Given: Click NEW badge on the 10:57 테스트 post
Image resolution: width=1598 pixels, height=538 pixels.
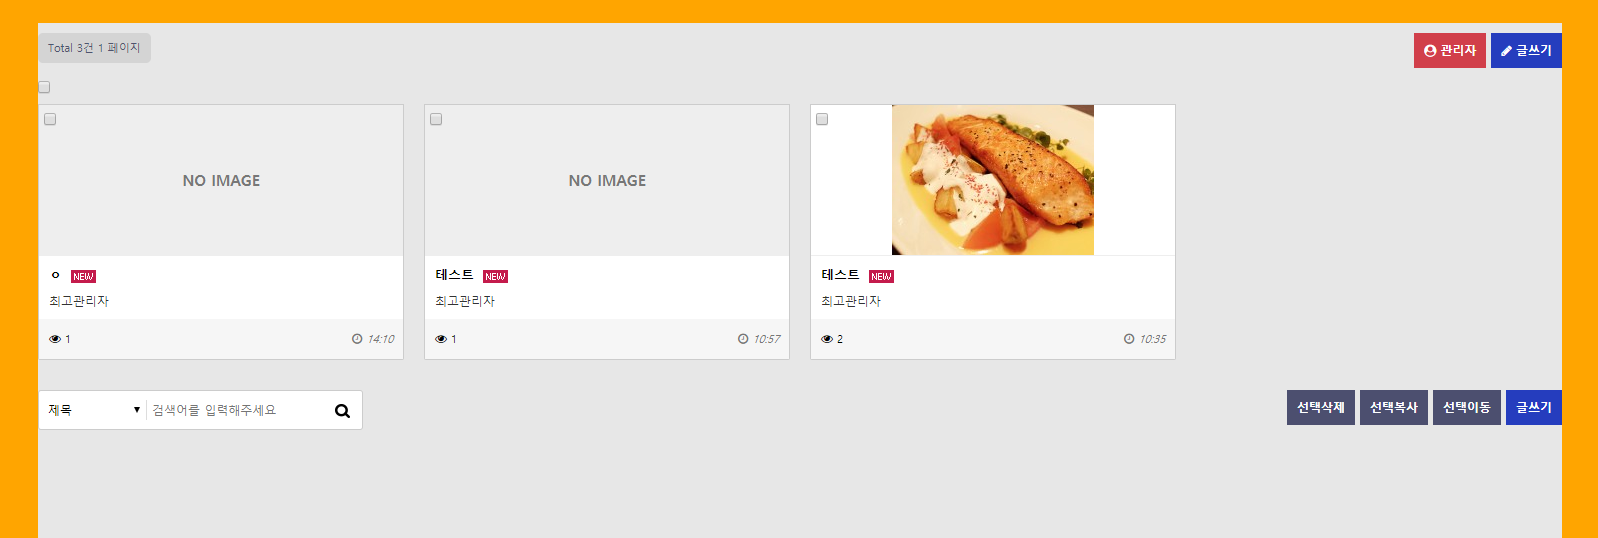Looking at the screenshot, I should coord(495,276).
